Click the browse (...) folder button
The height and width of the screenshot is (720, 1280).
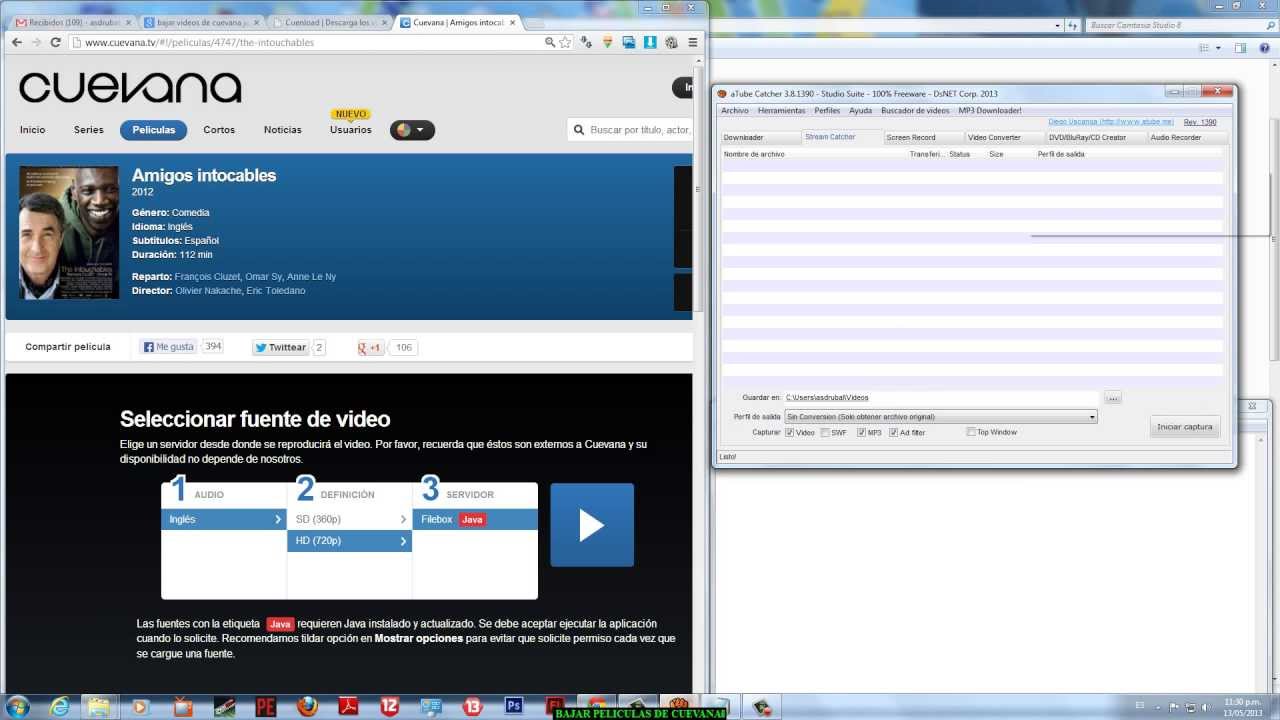[1113, 398]
